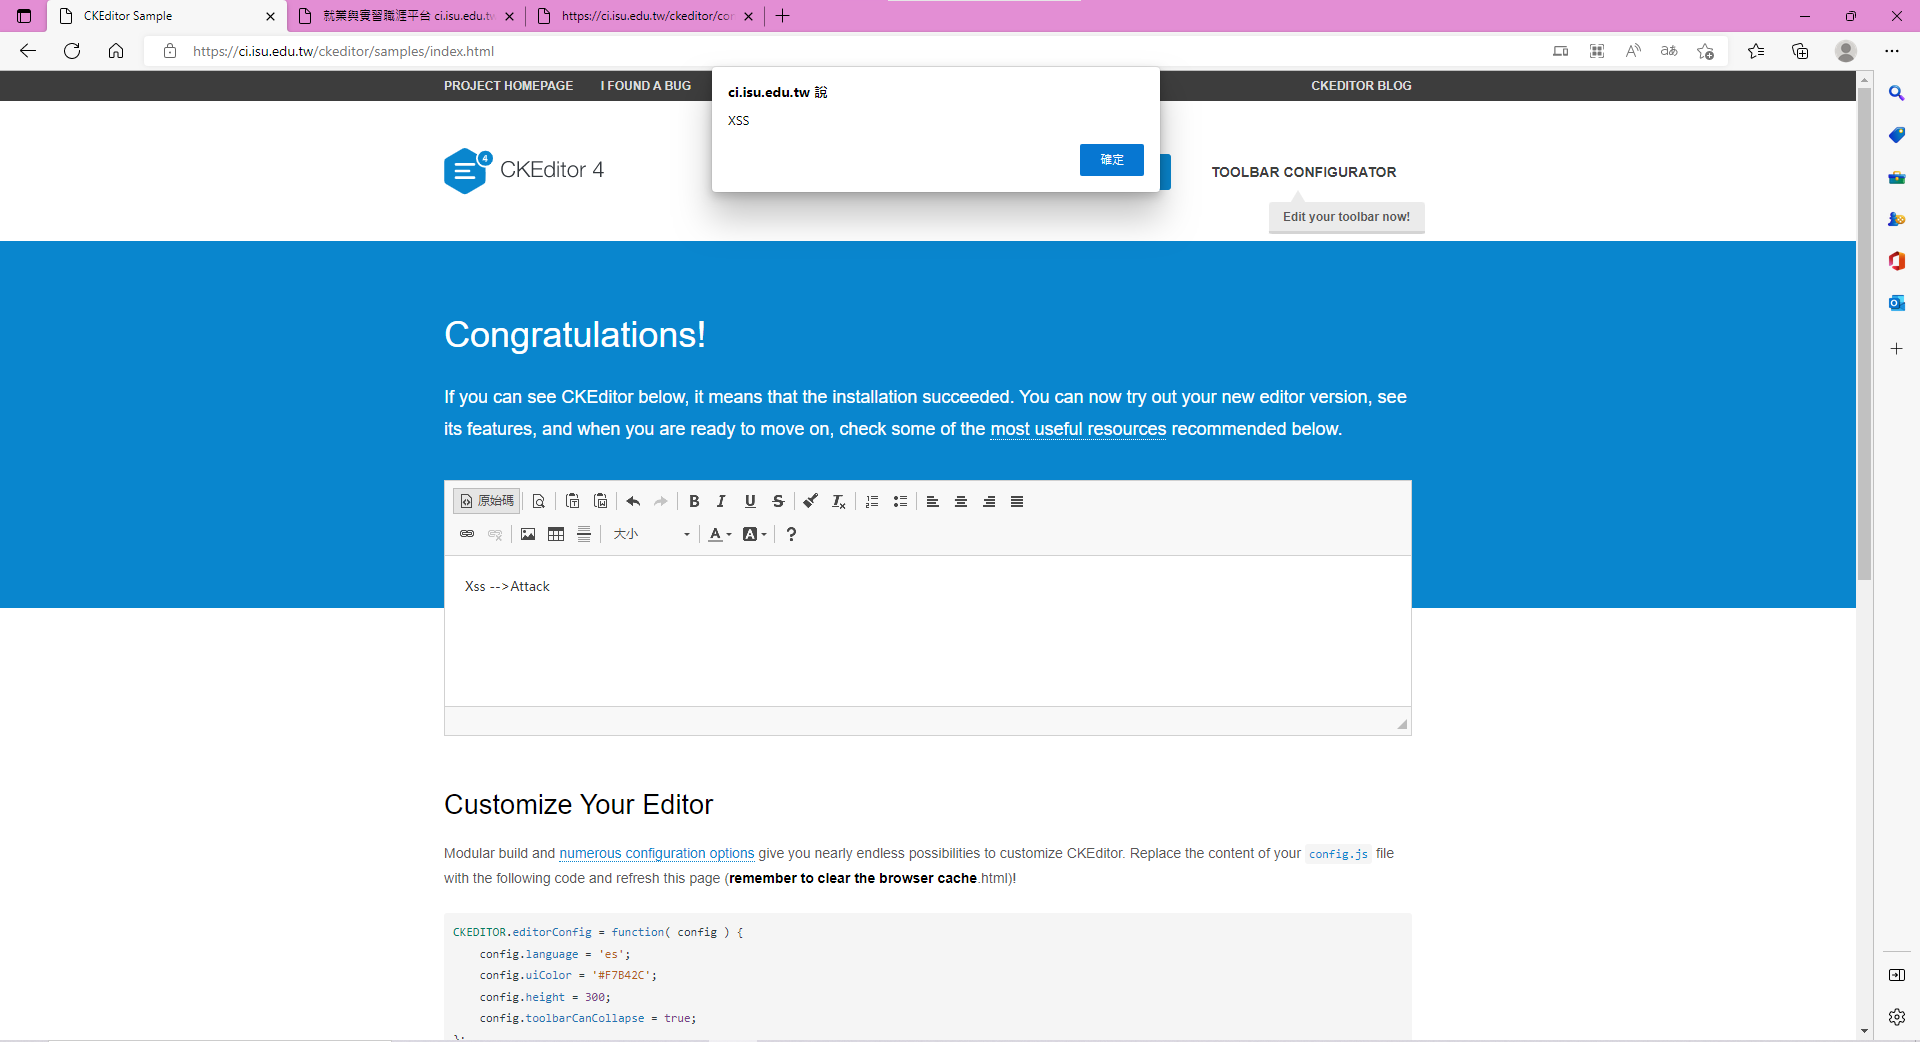The height and width of the screenshot is (1042, 1920).
Task: Insert a horizontal line
Action: (584, 534)
